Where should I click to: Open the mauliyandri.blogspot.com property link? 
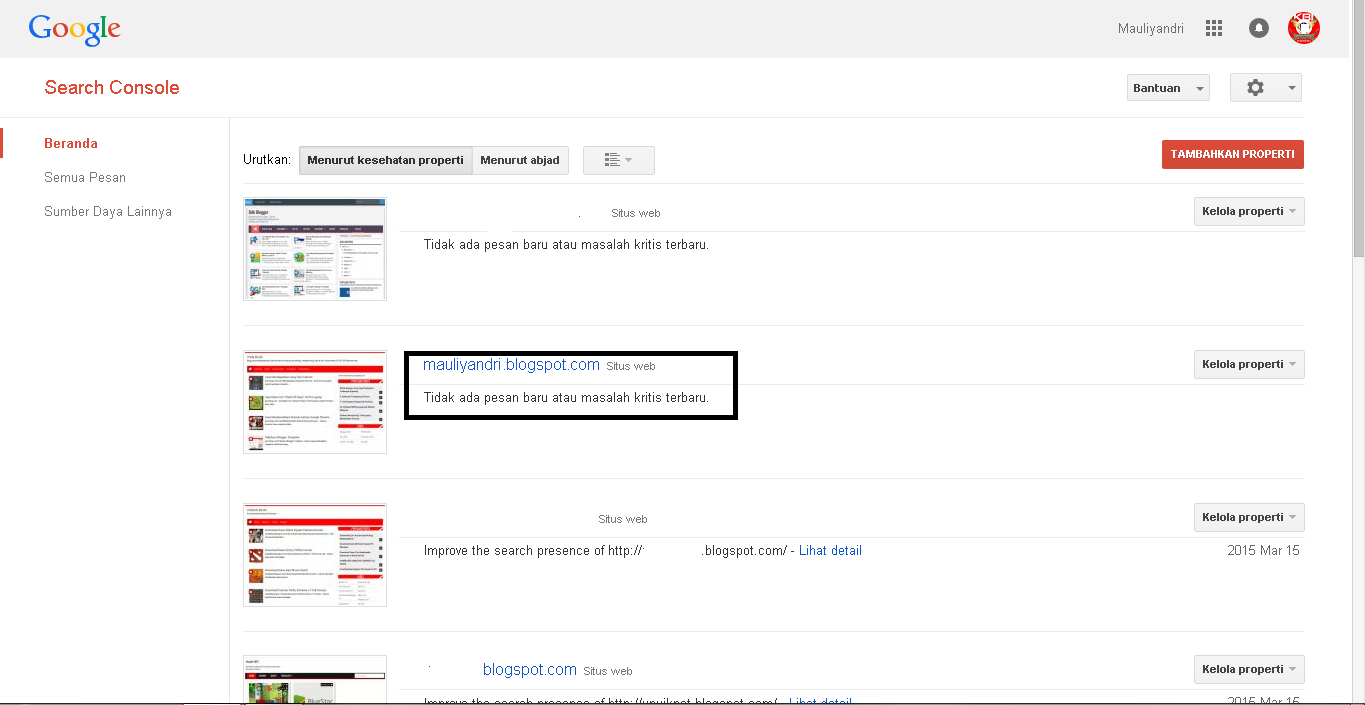(511, 365)
